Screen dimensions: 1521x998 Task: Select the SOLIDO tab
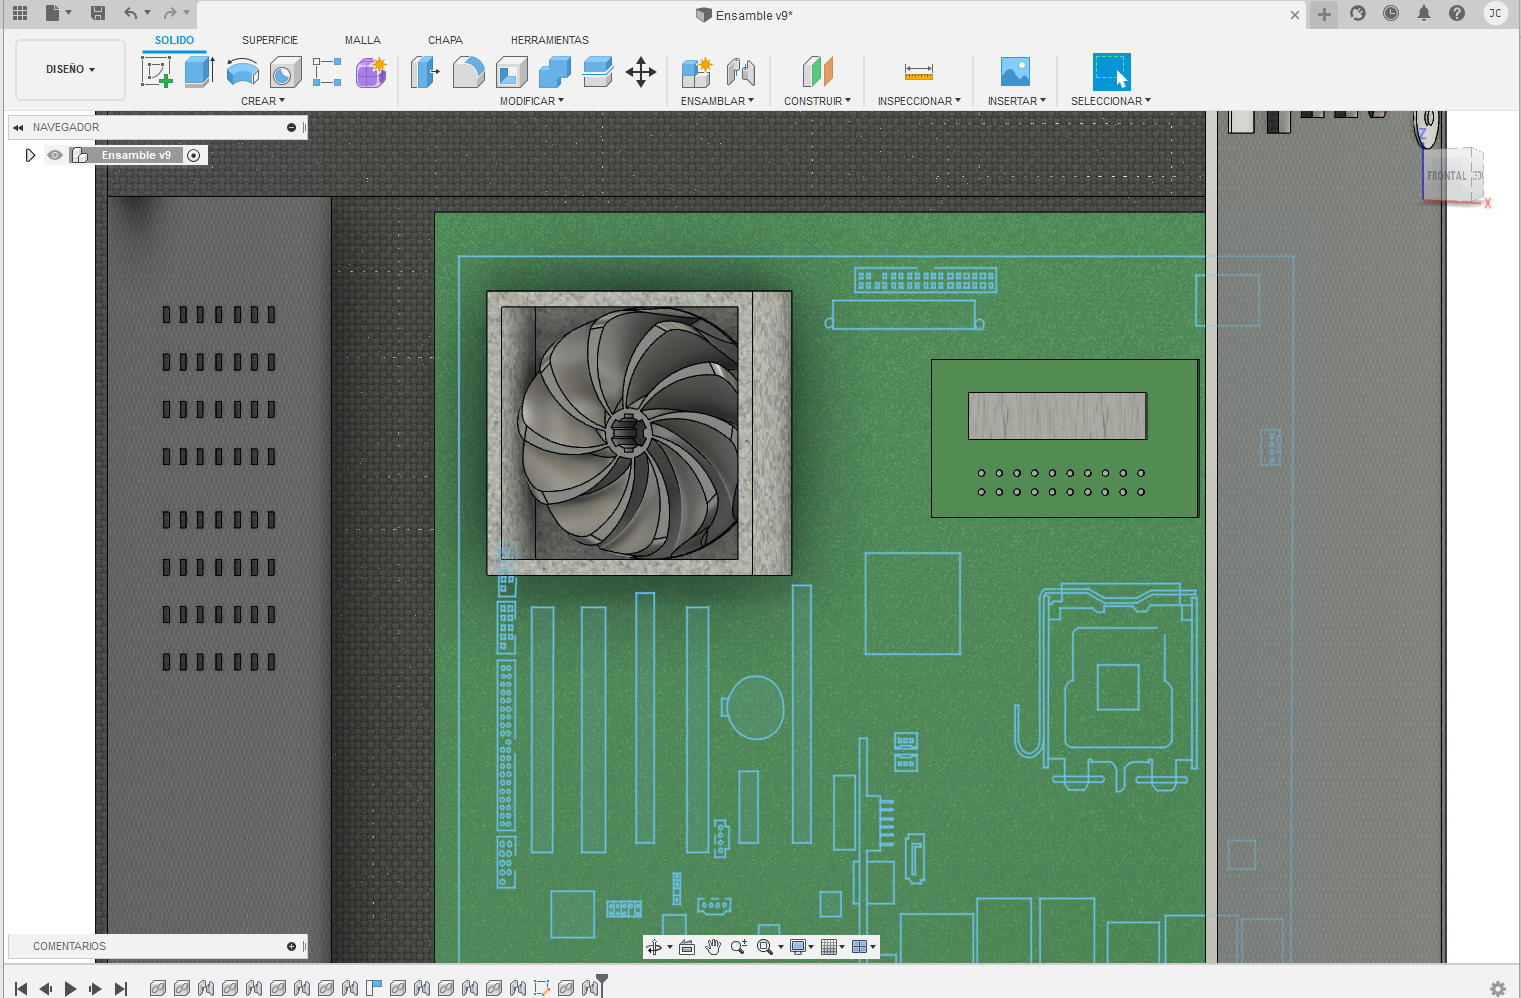coord(174,40)
